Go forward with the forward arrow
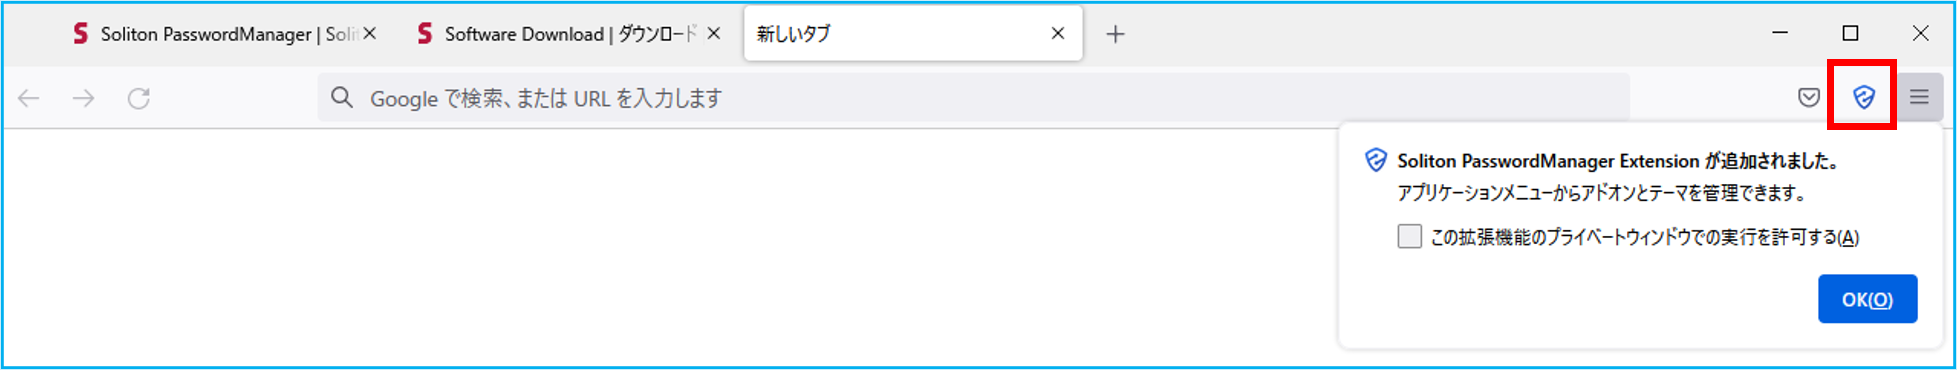The width and height of the screenshot is (1957, 370). 84,98
